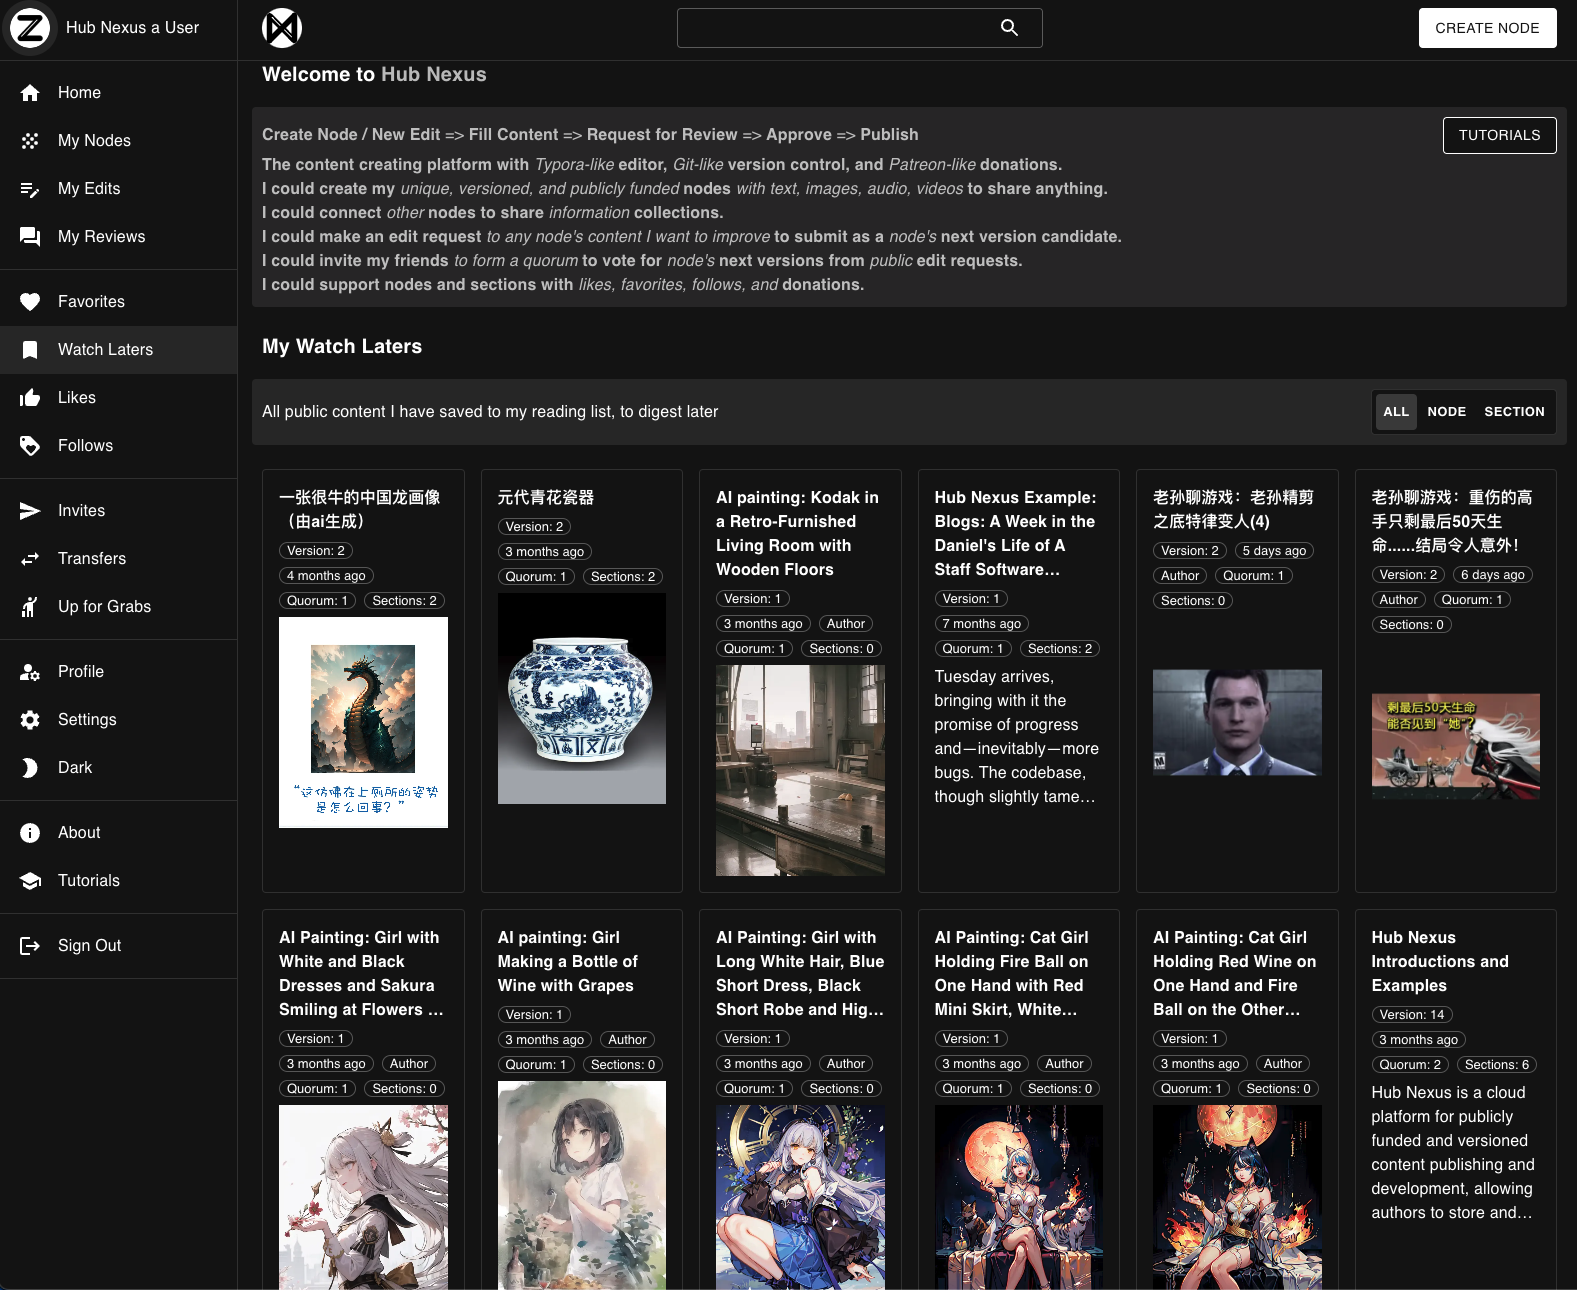This screenshot has width=1577, height=1290.
Task: Open My Reviews in the sidebar
Action: 118,237
